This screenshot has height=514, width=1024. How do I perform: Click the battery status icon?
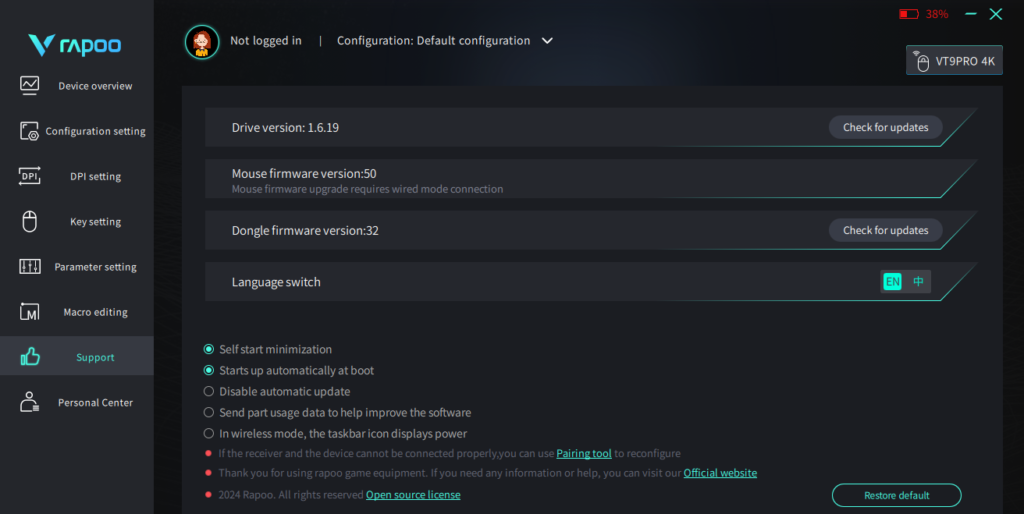(908, 15)
